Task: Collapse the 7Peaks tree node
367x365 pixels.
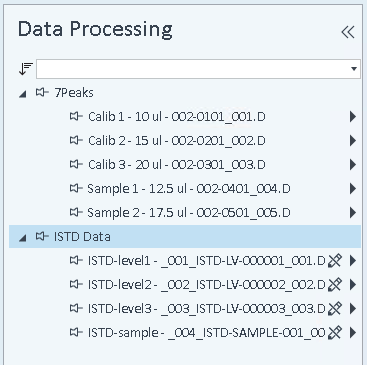Action: pyautogui.click(x=23, y=94)
